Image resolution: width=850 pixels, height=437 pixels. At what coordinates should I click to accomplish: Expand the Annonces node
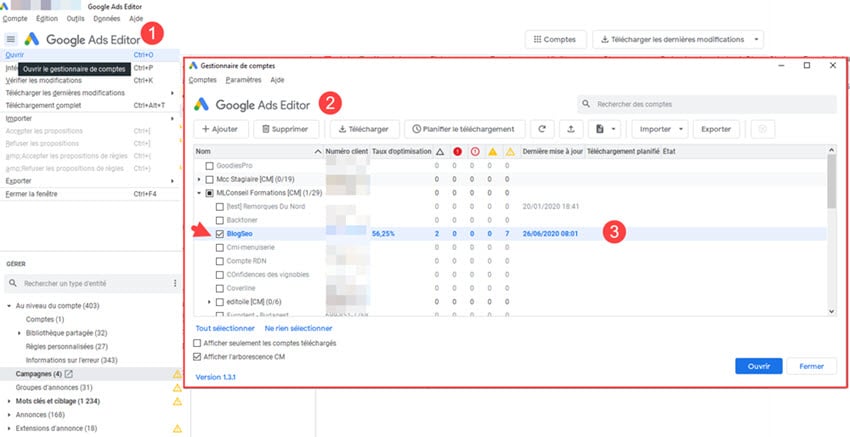pyautogui.click(x=9, y=415)
